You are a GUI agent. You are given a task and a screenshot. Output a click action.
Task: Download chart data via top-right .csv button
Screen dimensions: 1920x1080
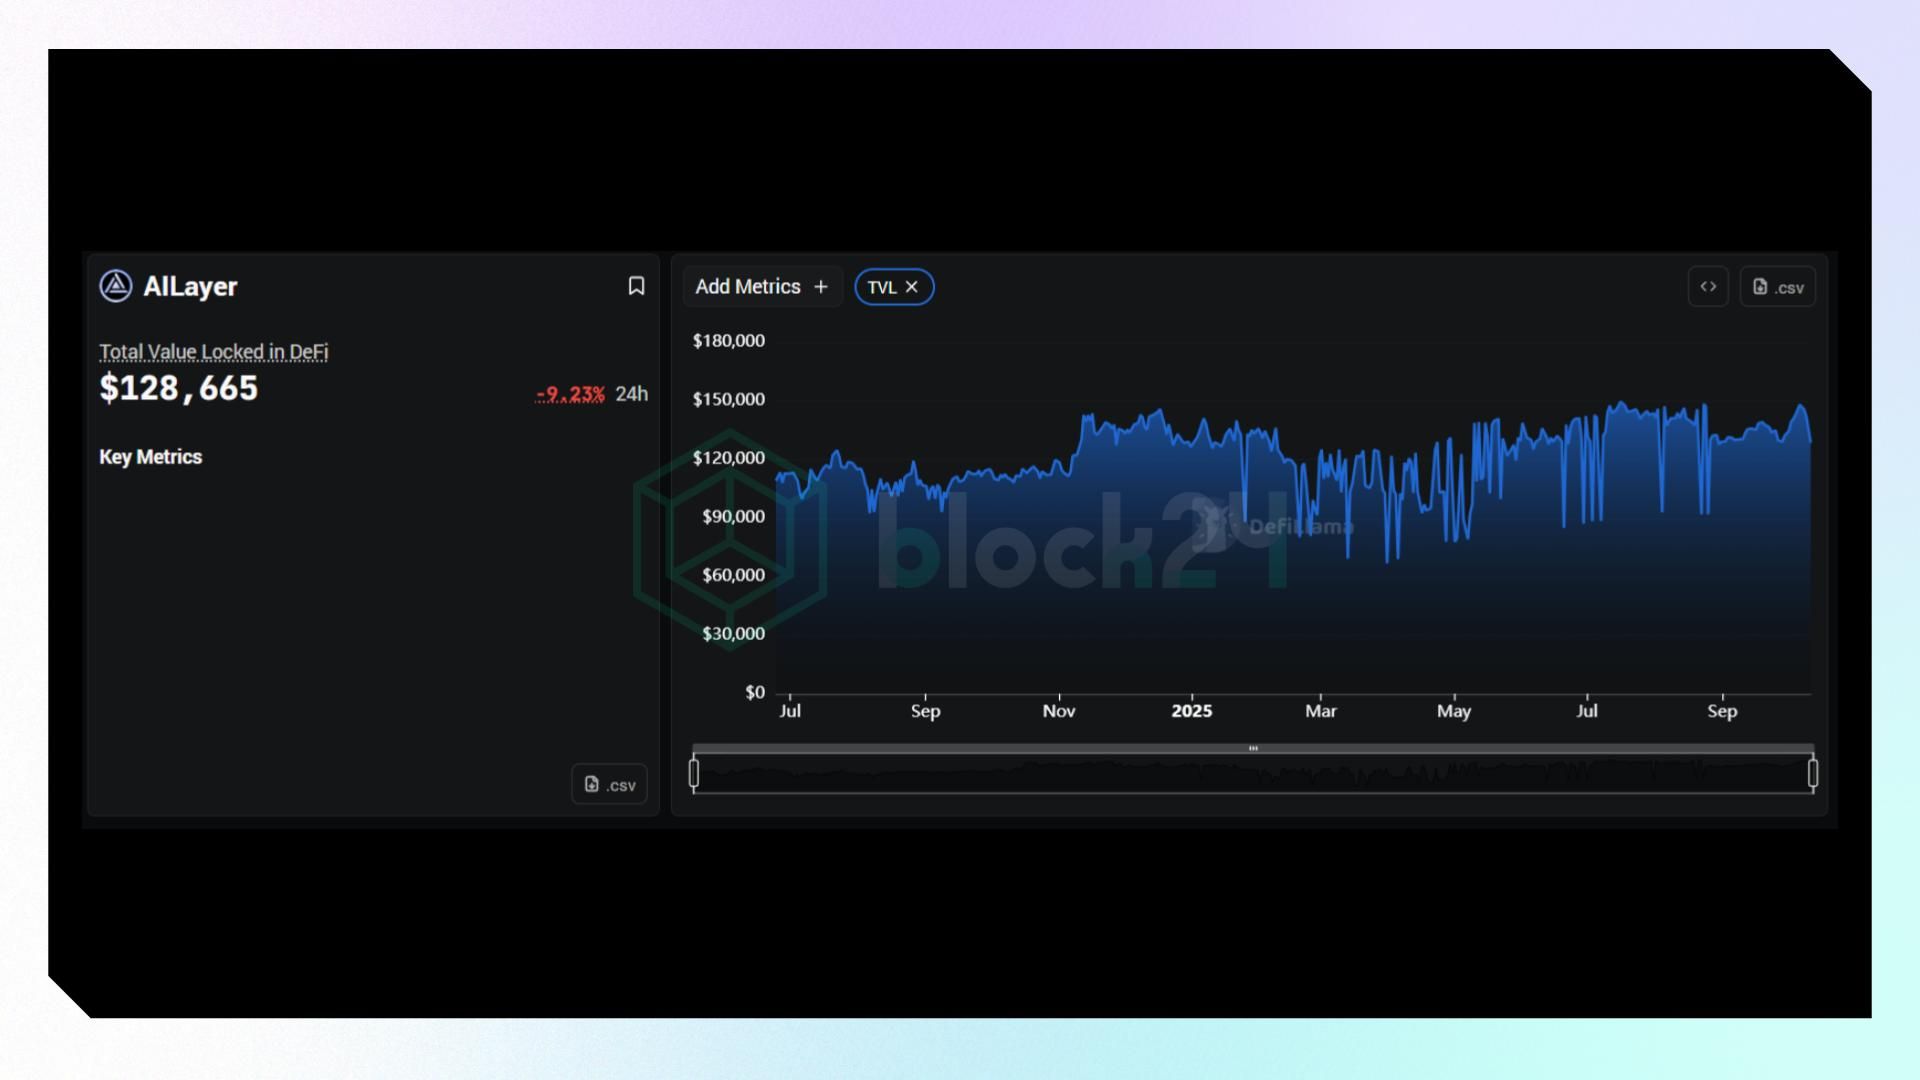point(1778,287)
